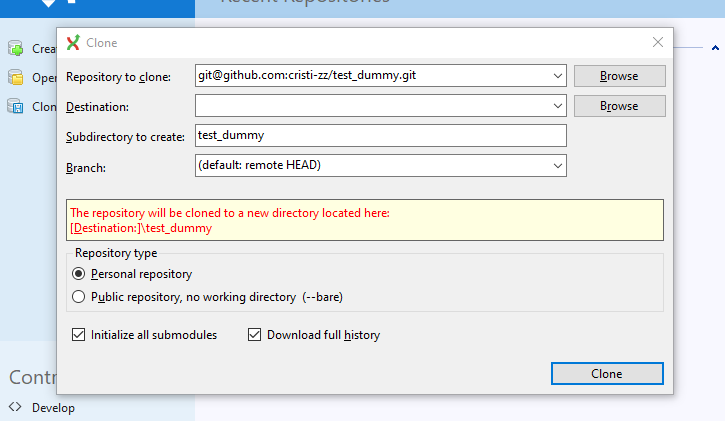Toggle the Download full history checkbox
Image resolution: width=725 pixels, height=421 pixels.
254,335
